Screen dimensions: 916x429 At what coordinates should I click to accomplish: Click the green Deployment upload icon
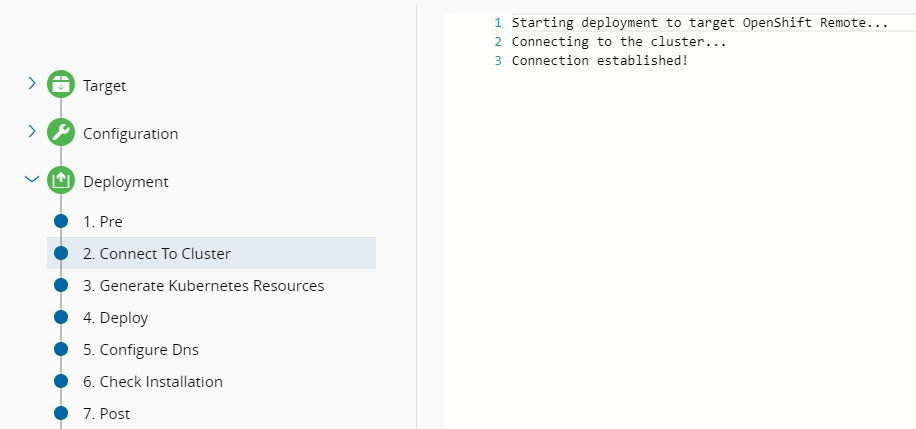(x=61, y=181)
